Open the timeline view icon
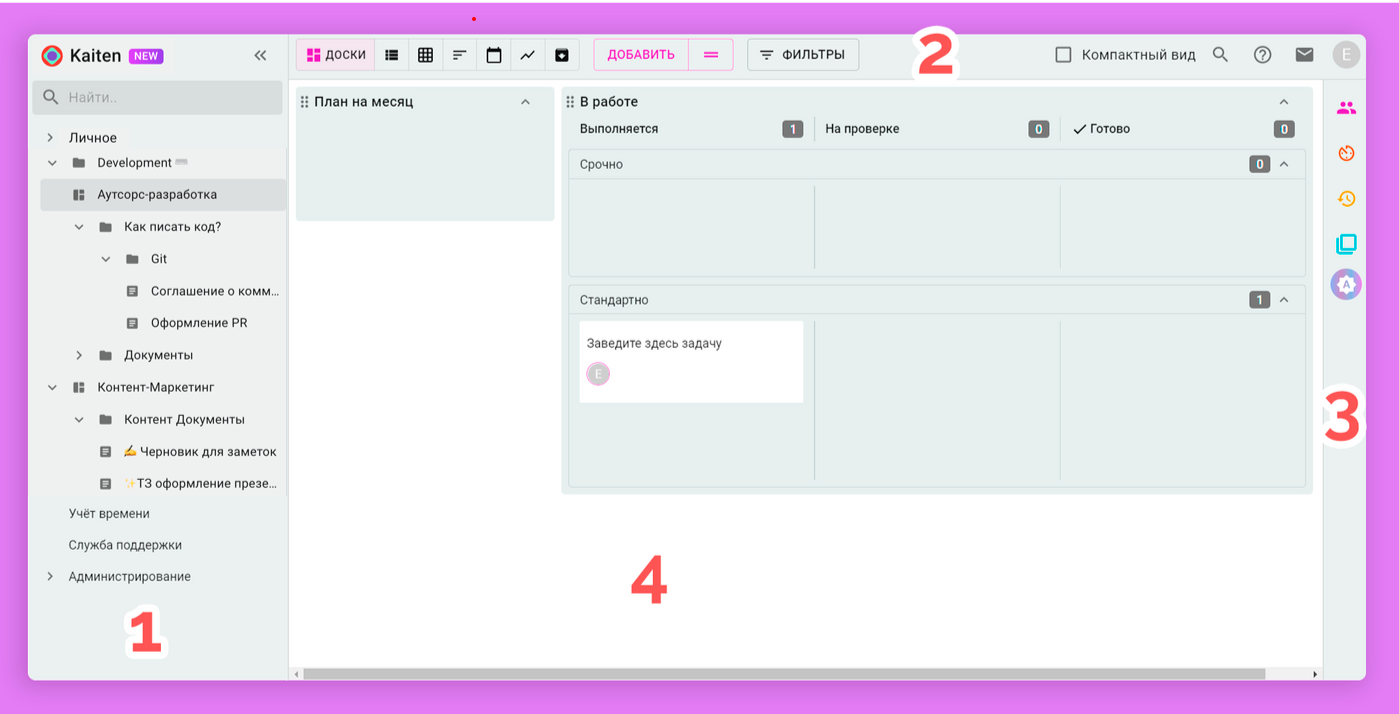The height and width of the screenshot is (714, 1399). click(460, 55)
